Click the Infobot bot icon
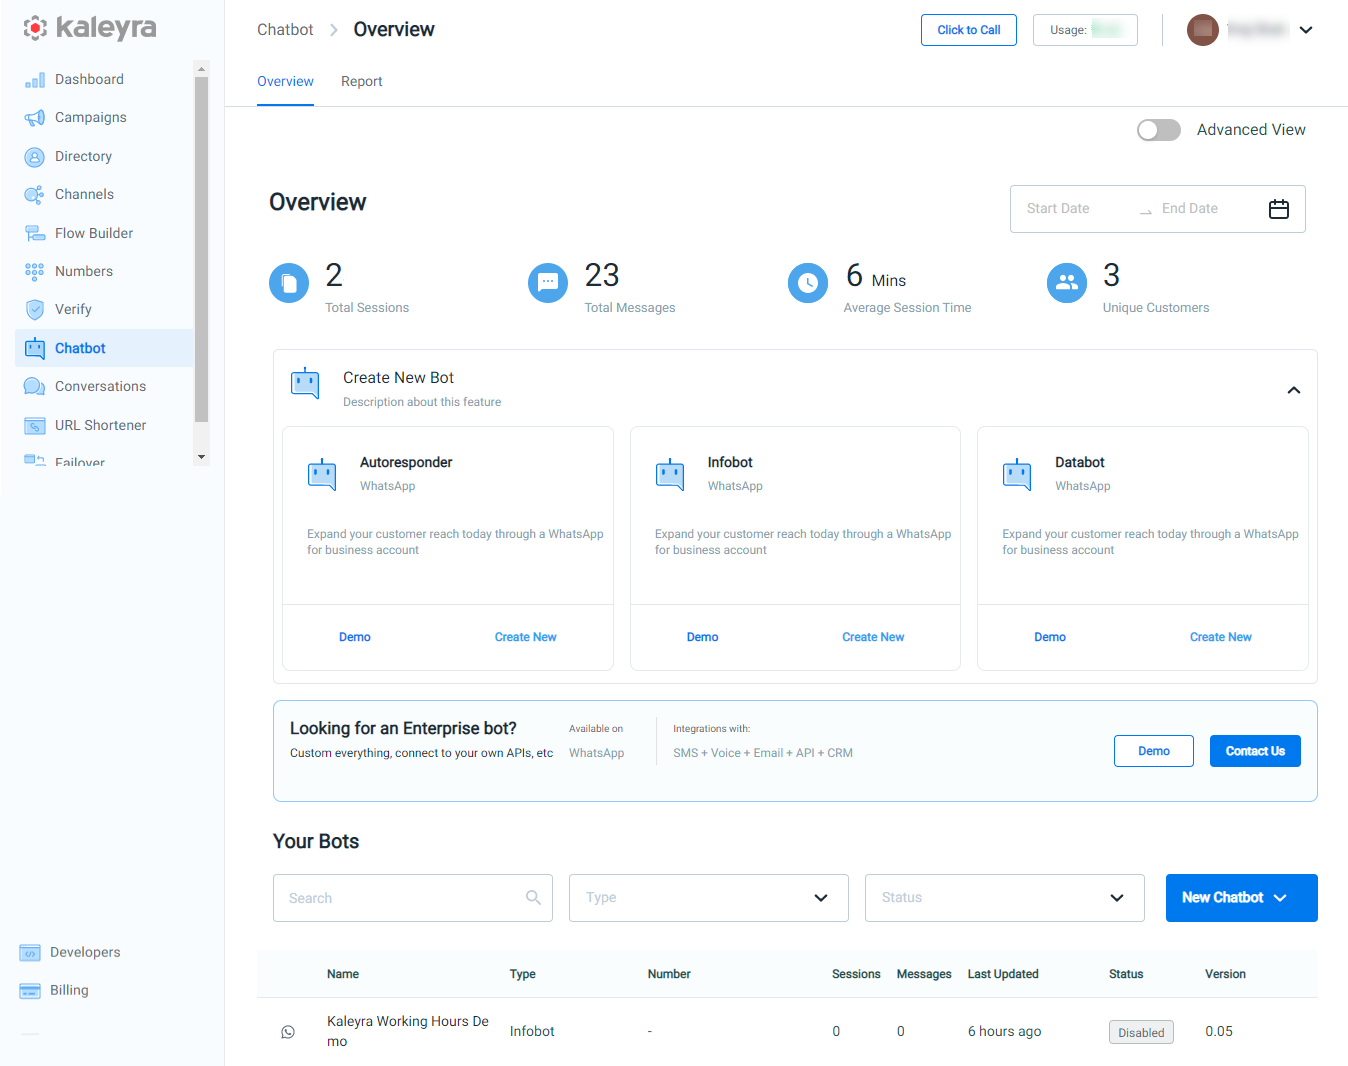The image size is (1348, 1066). [x=670, y=474]
